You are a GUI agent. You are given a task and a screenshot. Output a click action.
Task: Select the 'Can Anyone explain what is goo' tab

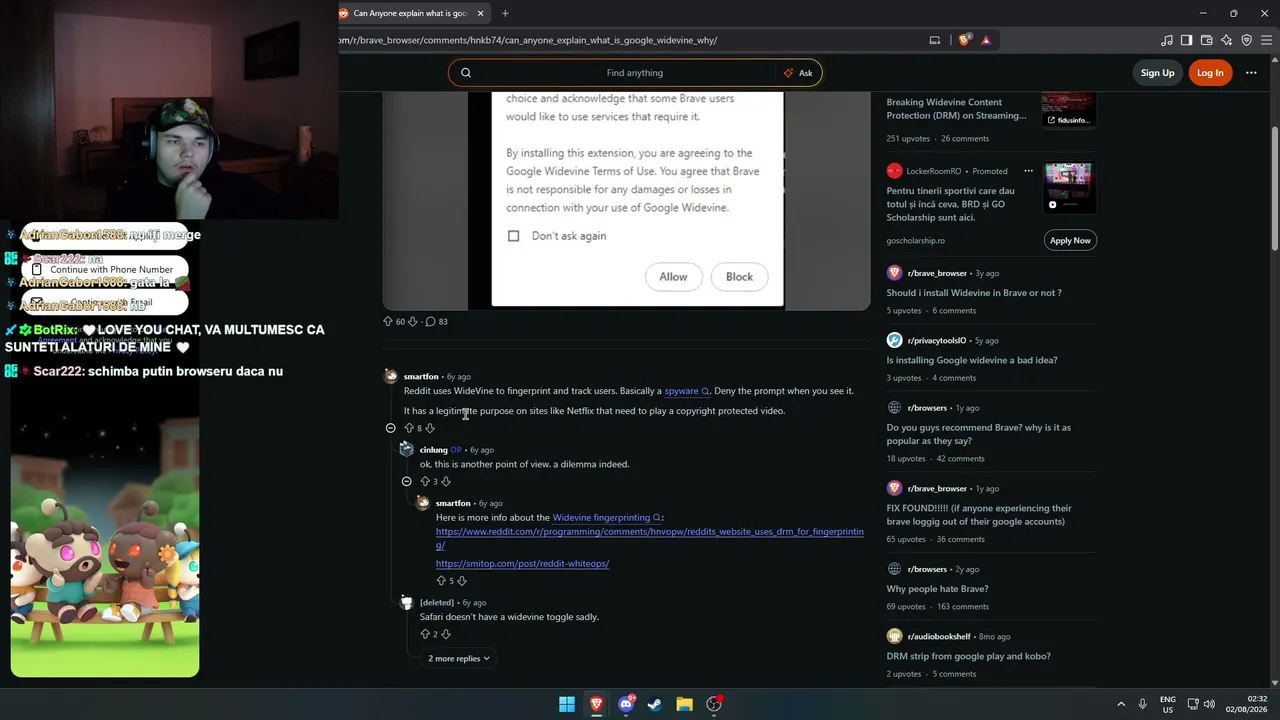tap(410, 13)
